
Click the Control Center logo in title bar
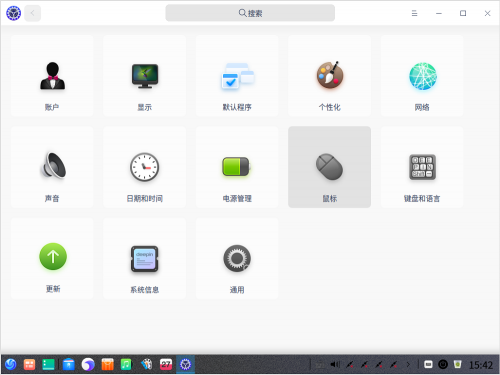point(13,13)
